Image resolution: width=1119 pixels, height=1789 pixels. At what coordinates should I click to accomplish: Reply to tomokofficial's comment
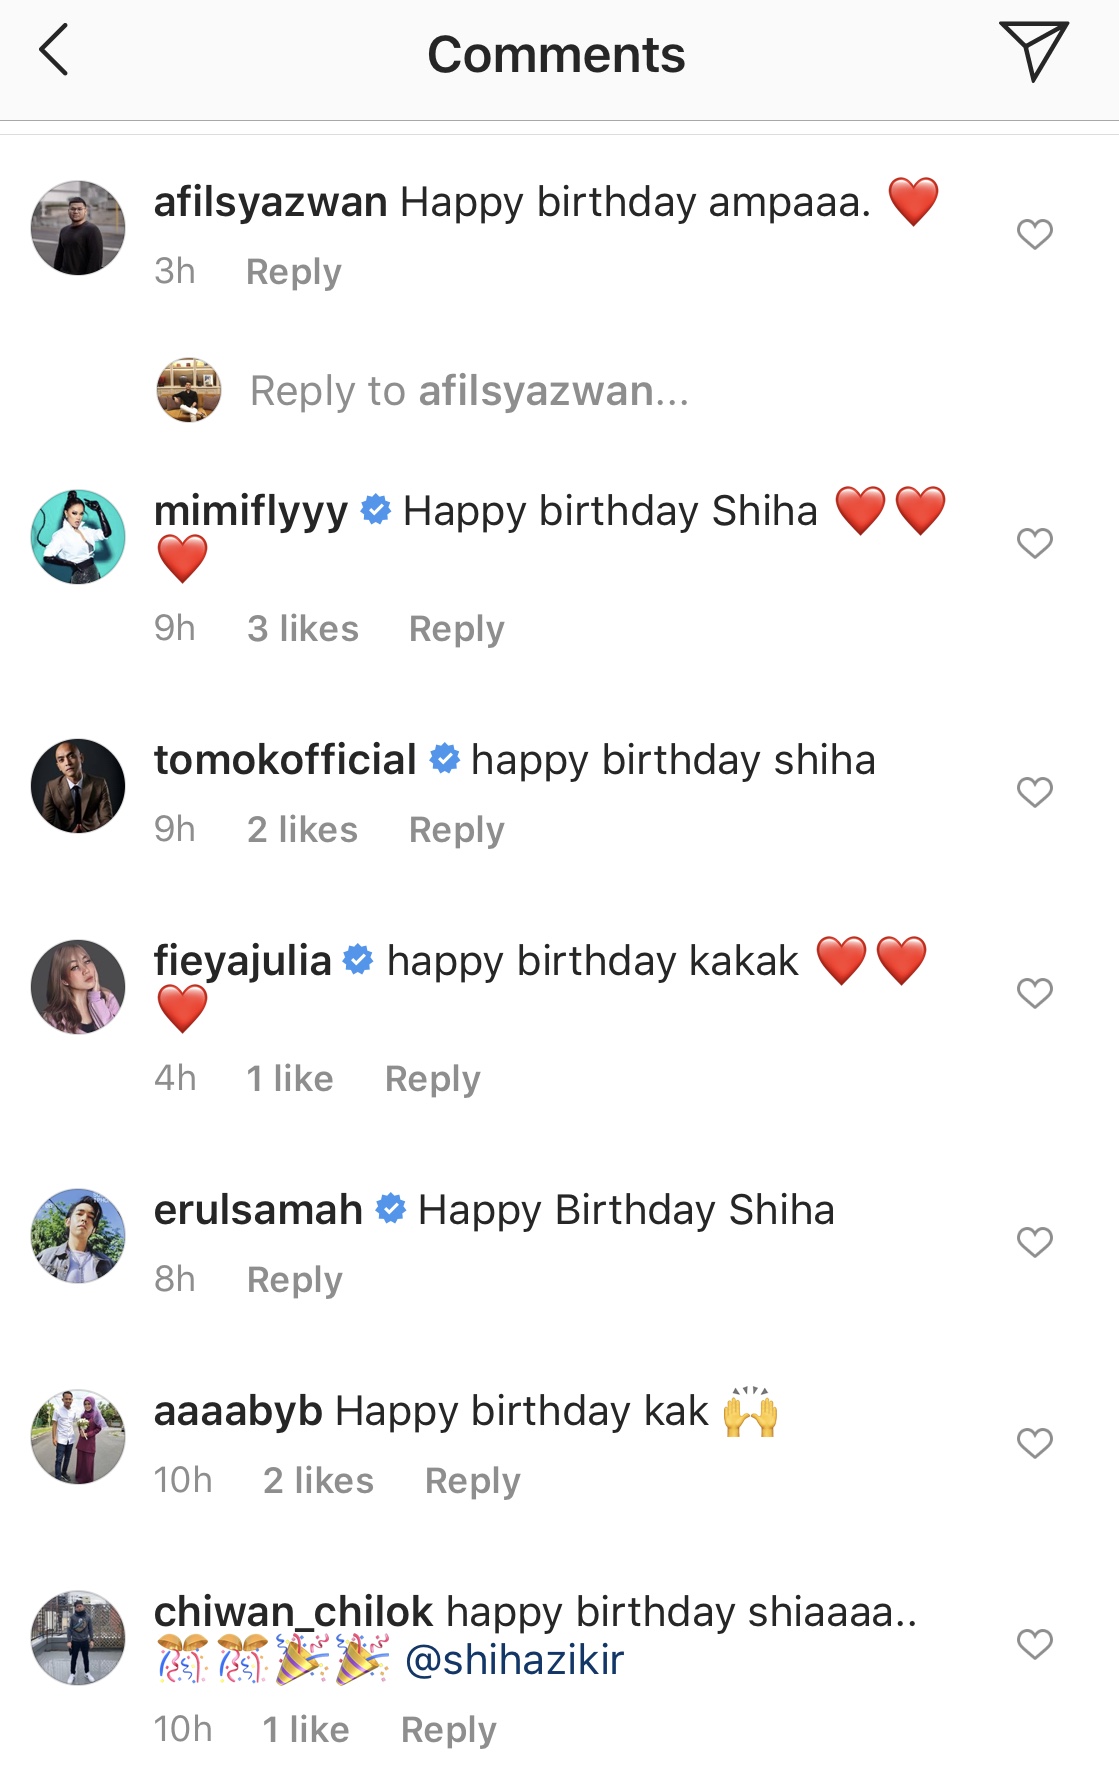pos(456,830)
